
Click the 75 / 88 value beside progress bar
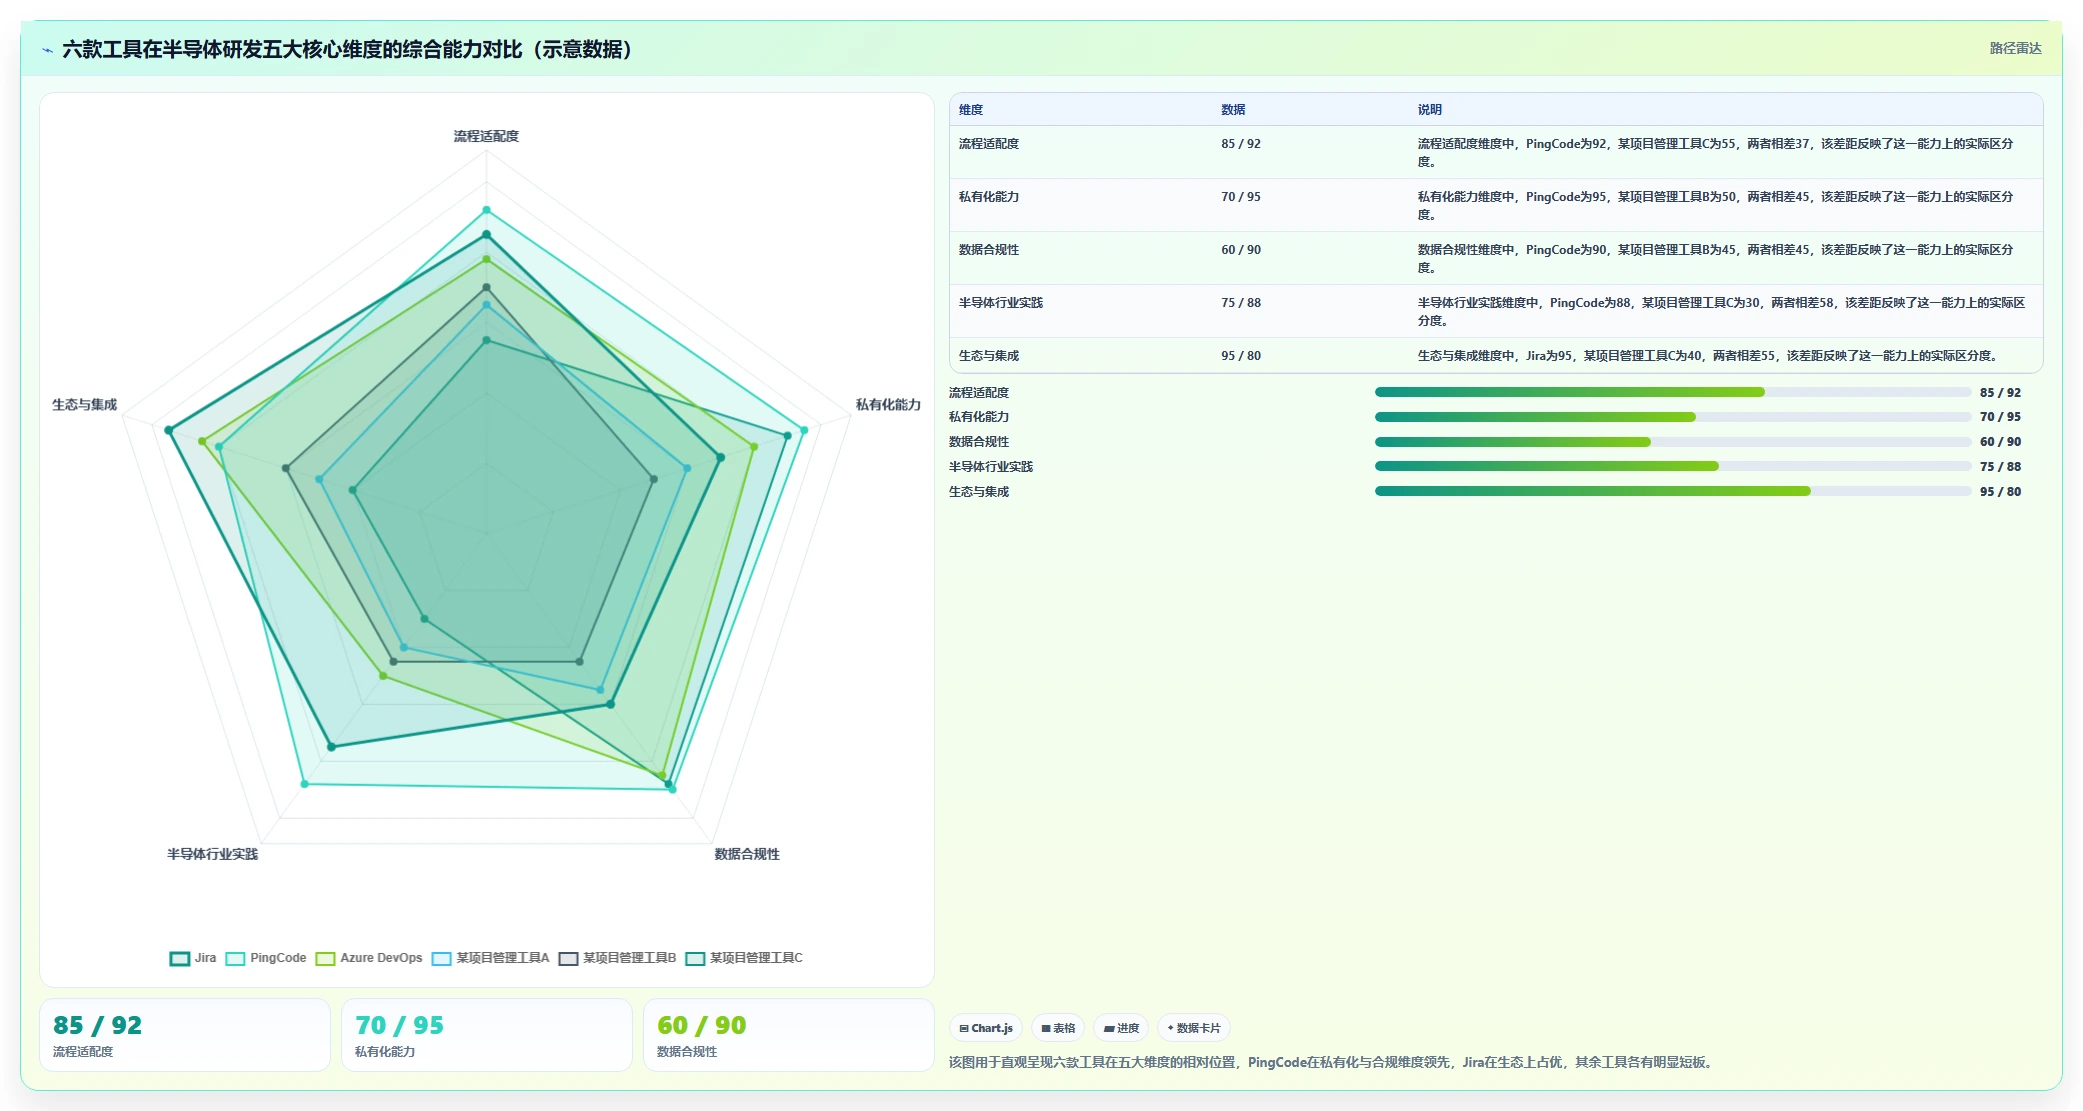(2000, 467)
